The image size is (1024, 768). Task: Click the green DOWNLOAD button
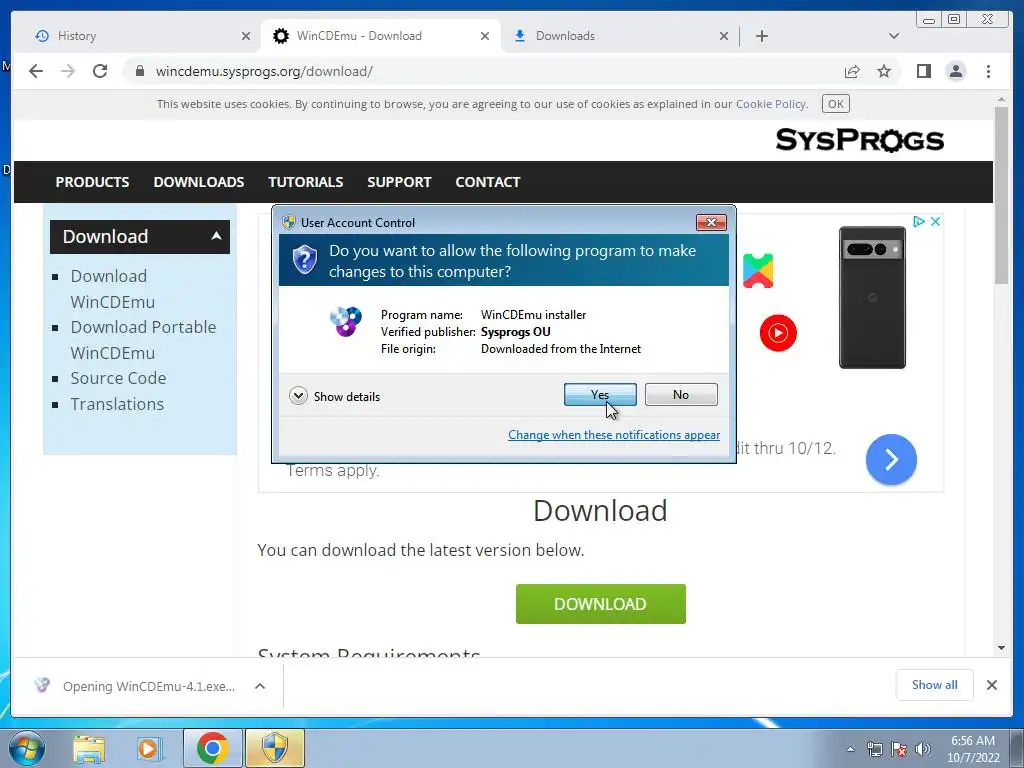point(600,604)
